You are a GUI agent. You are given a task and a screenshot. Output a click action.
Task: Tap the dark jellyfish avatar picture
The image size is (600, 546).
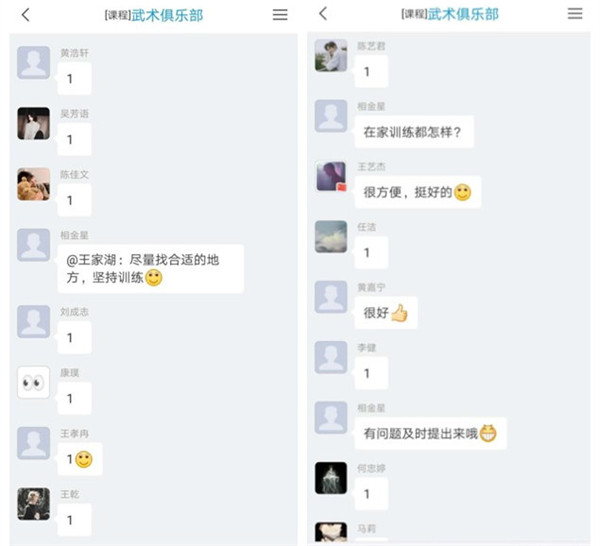[x=331, y=478]
